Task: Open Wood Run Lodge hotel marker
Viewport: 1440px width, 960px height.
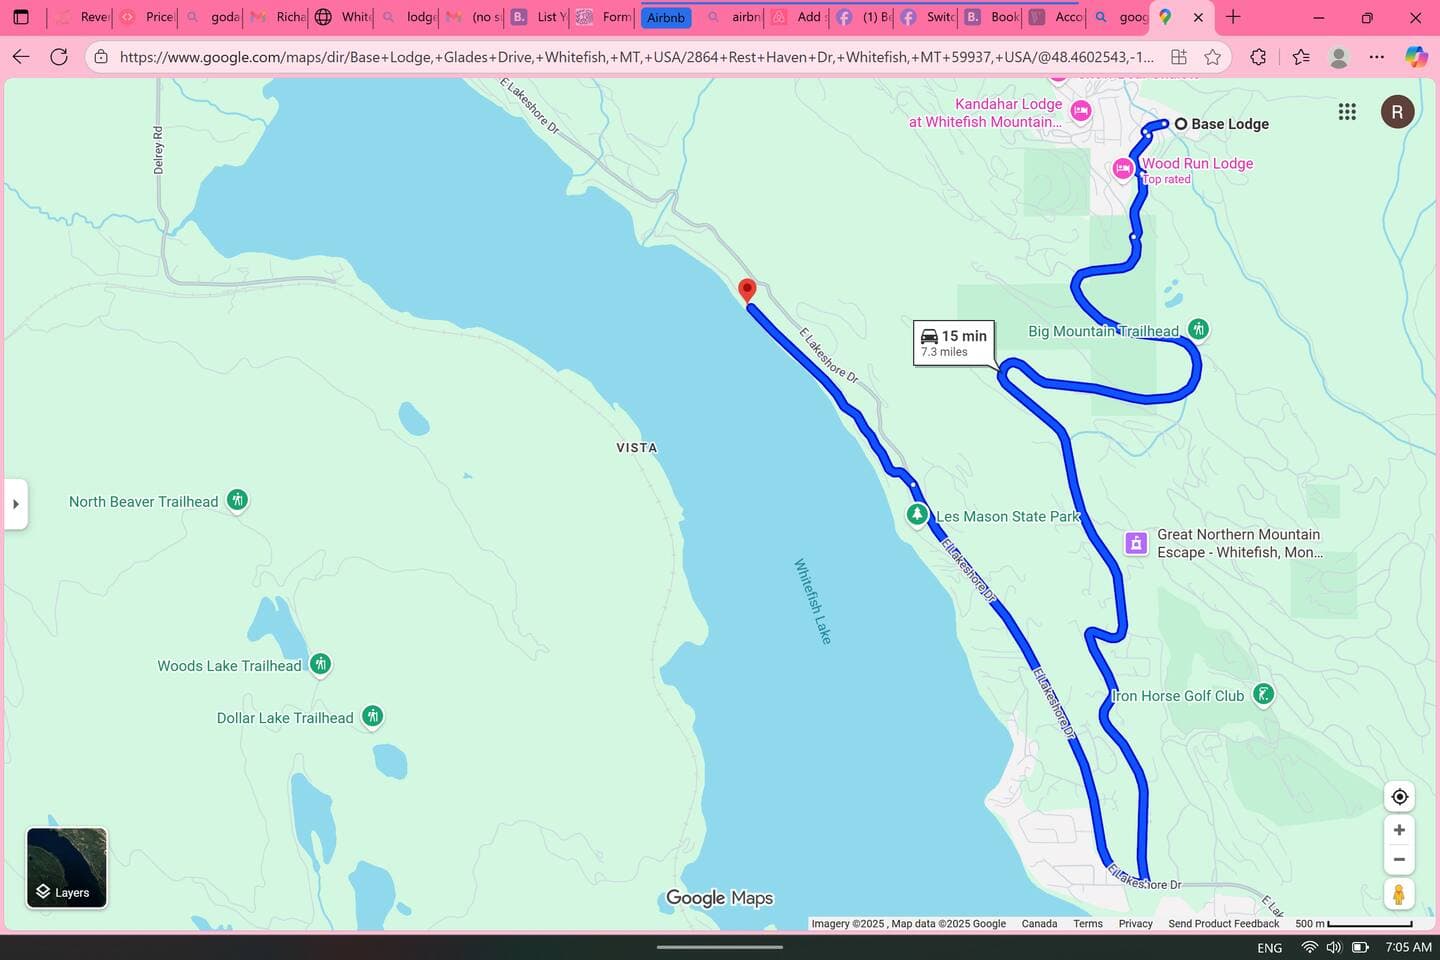Action: coord(1123,169)
